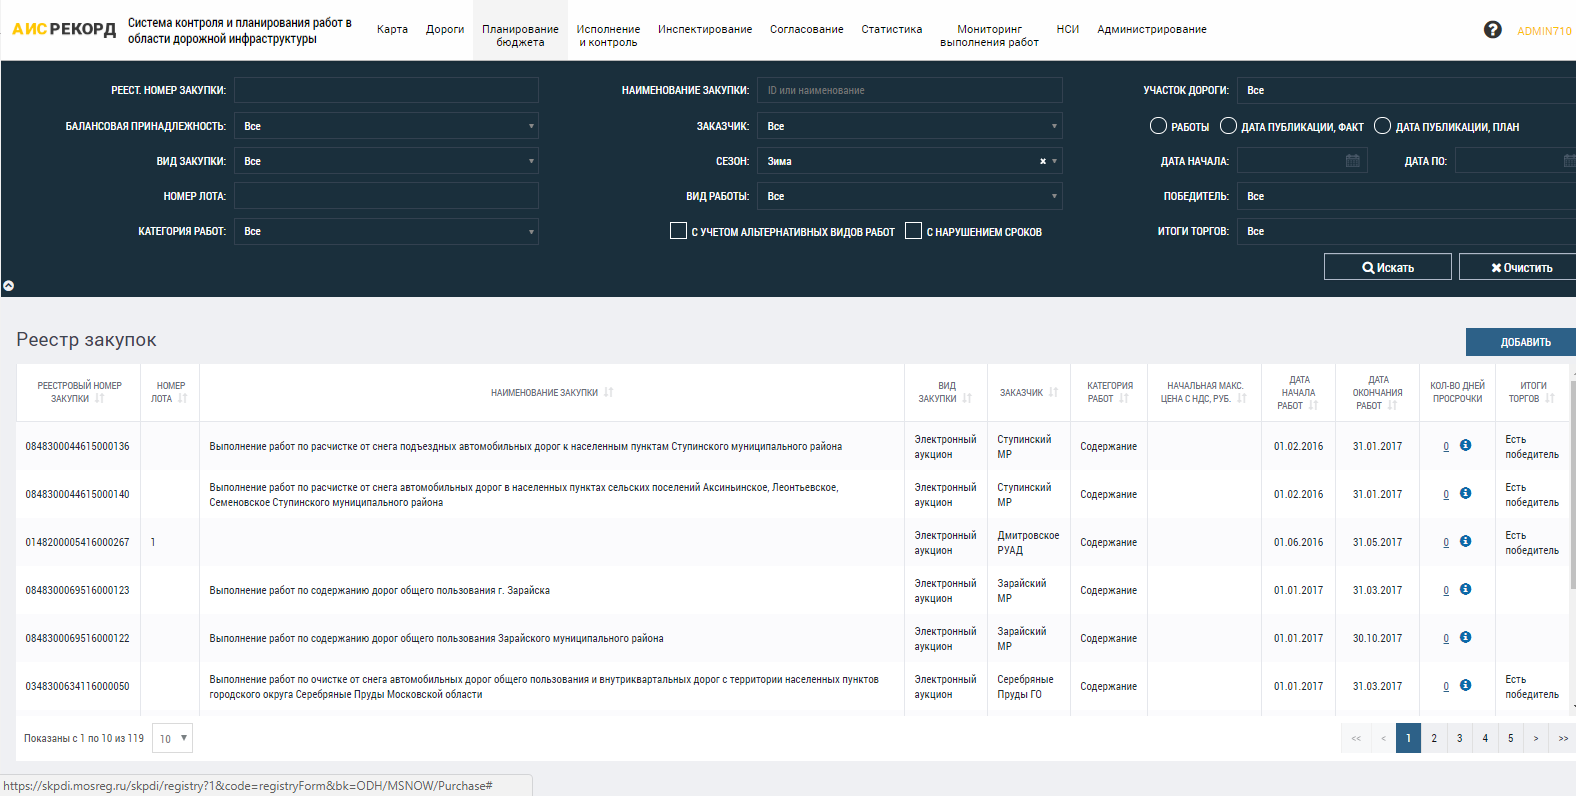Click the Искать search button

pos(1388,267)
